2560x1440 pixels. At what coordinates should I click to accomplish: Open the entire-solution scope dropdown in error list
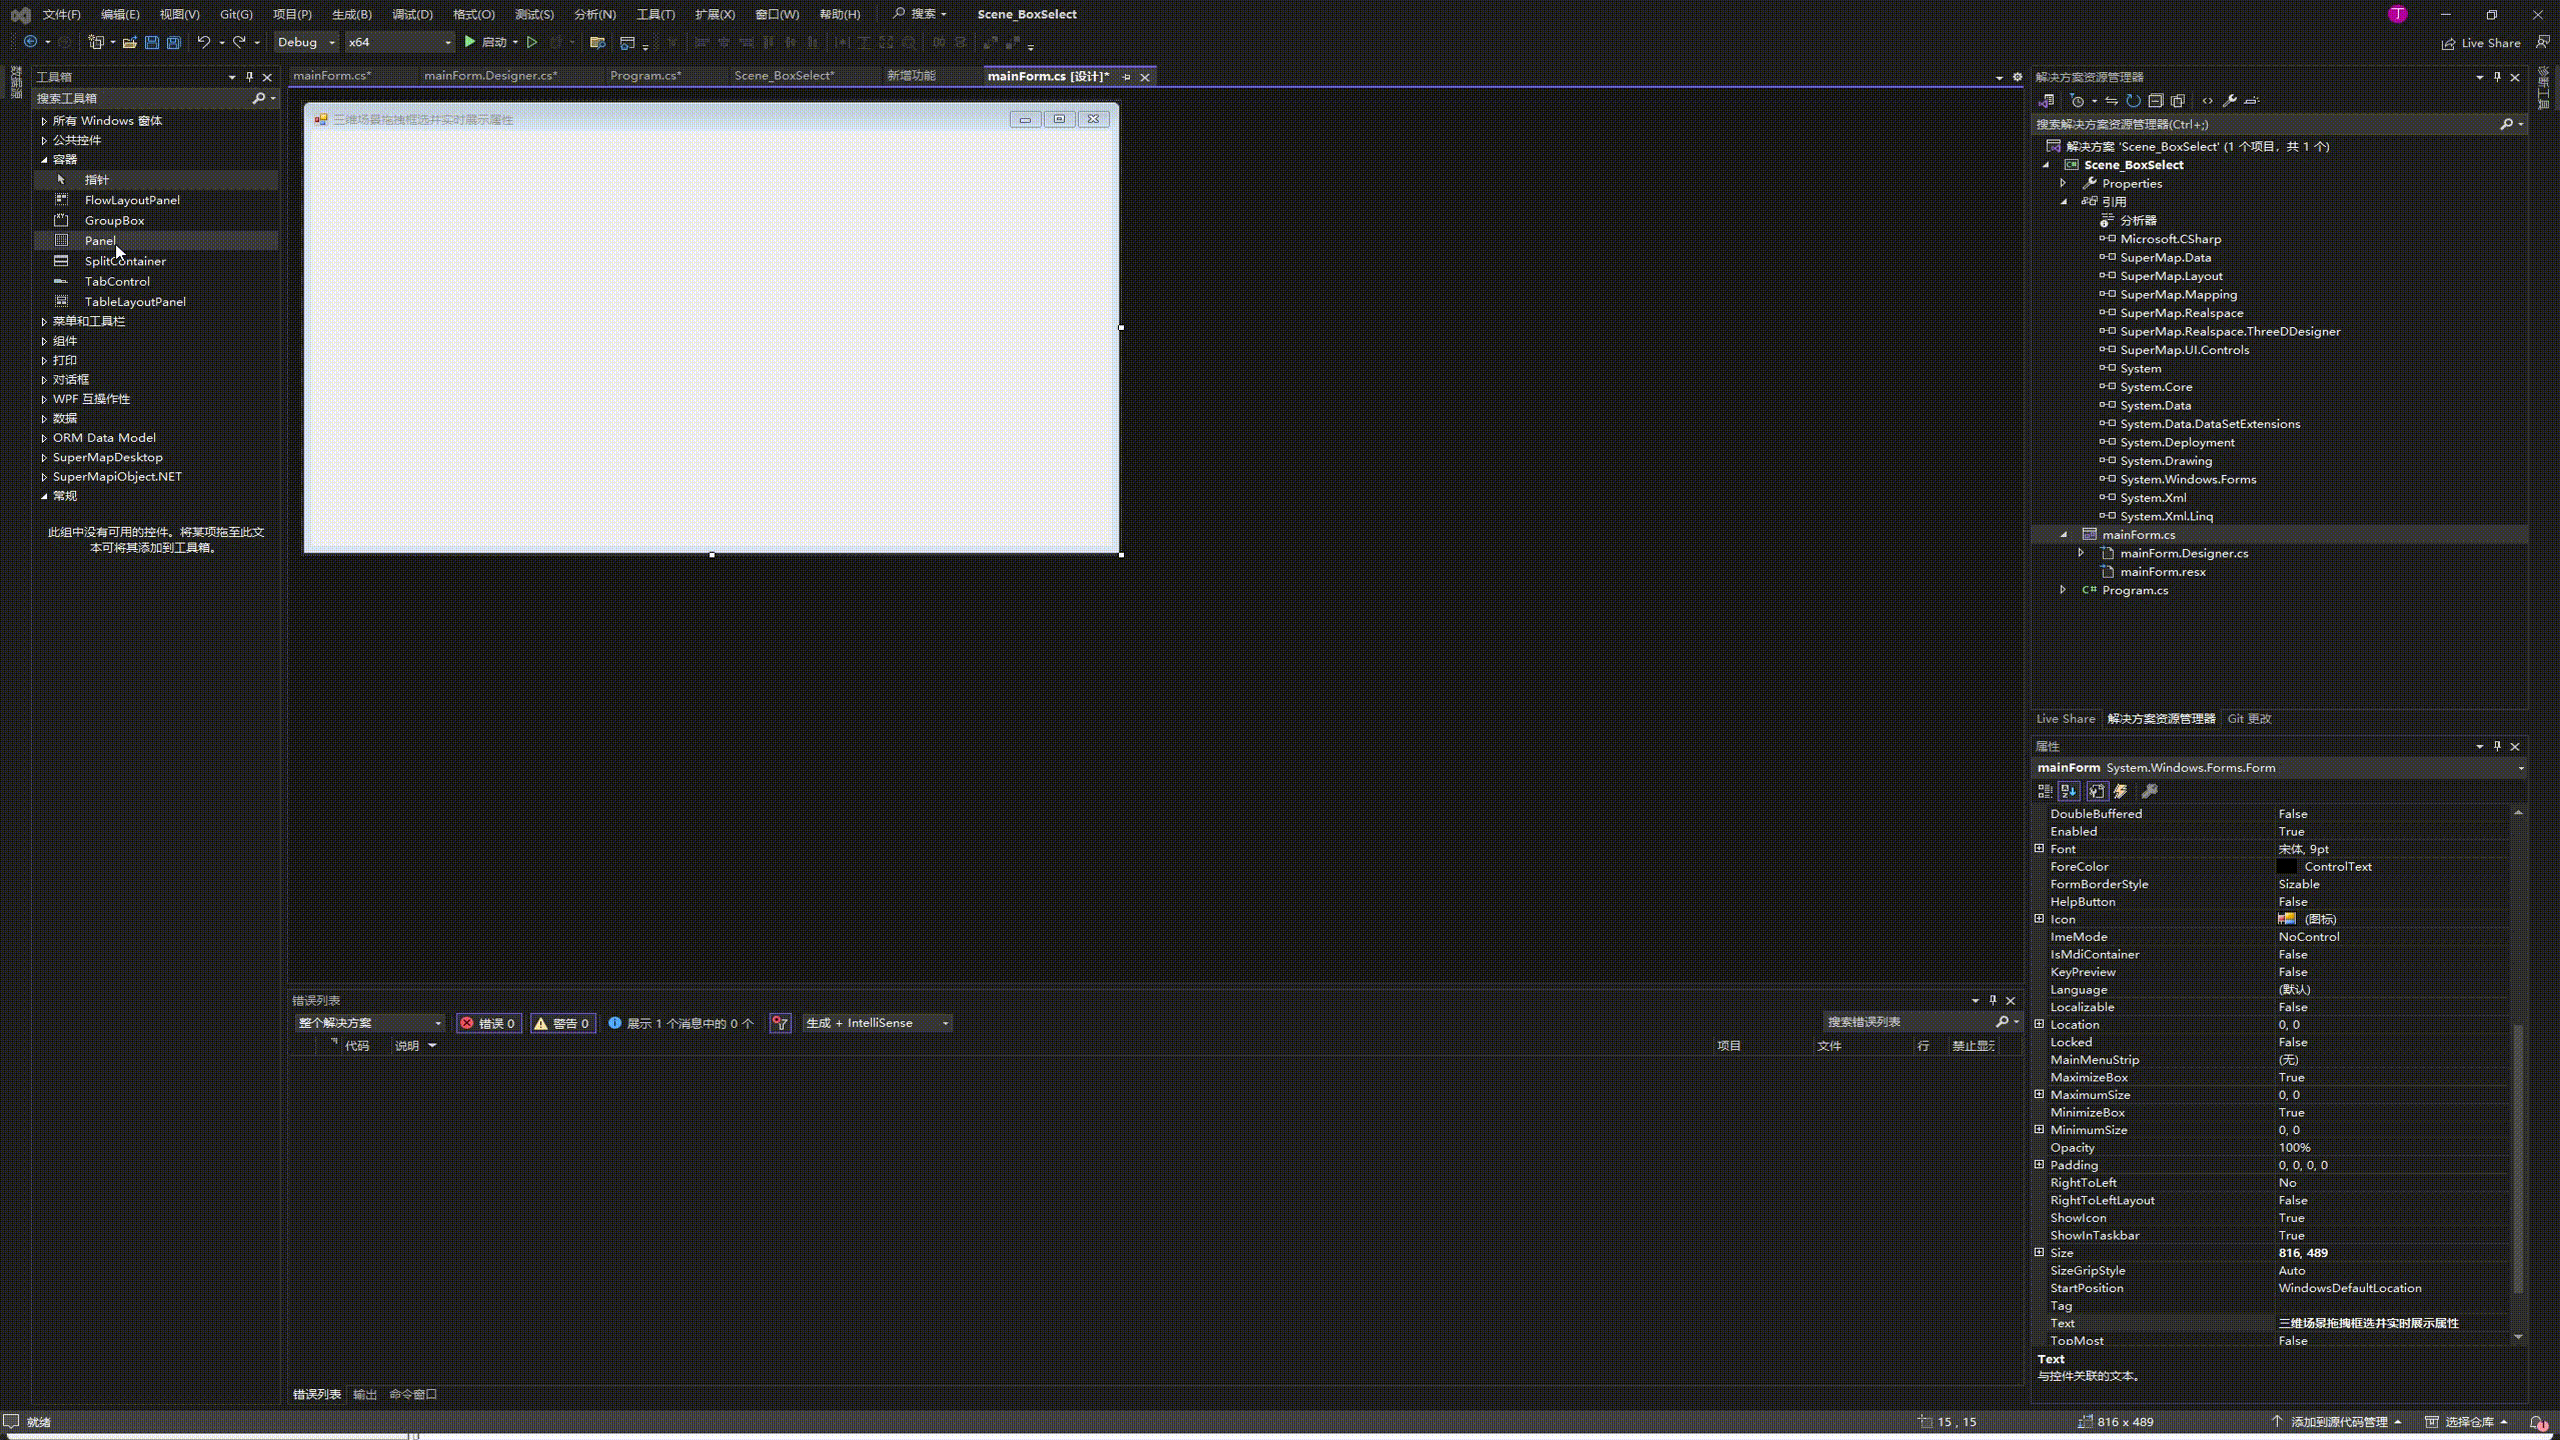click(369, 1023)
